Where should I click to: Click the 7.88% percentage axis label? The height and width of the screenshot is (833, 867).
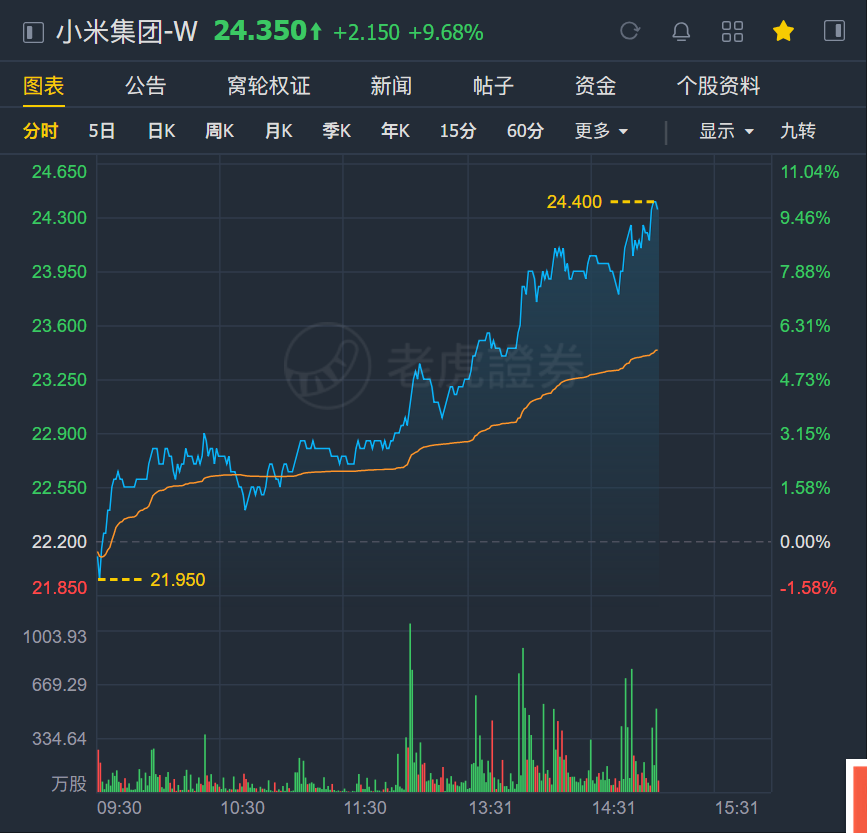tap(805, 272)
